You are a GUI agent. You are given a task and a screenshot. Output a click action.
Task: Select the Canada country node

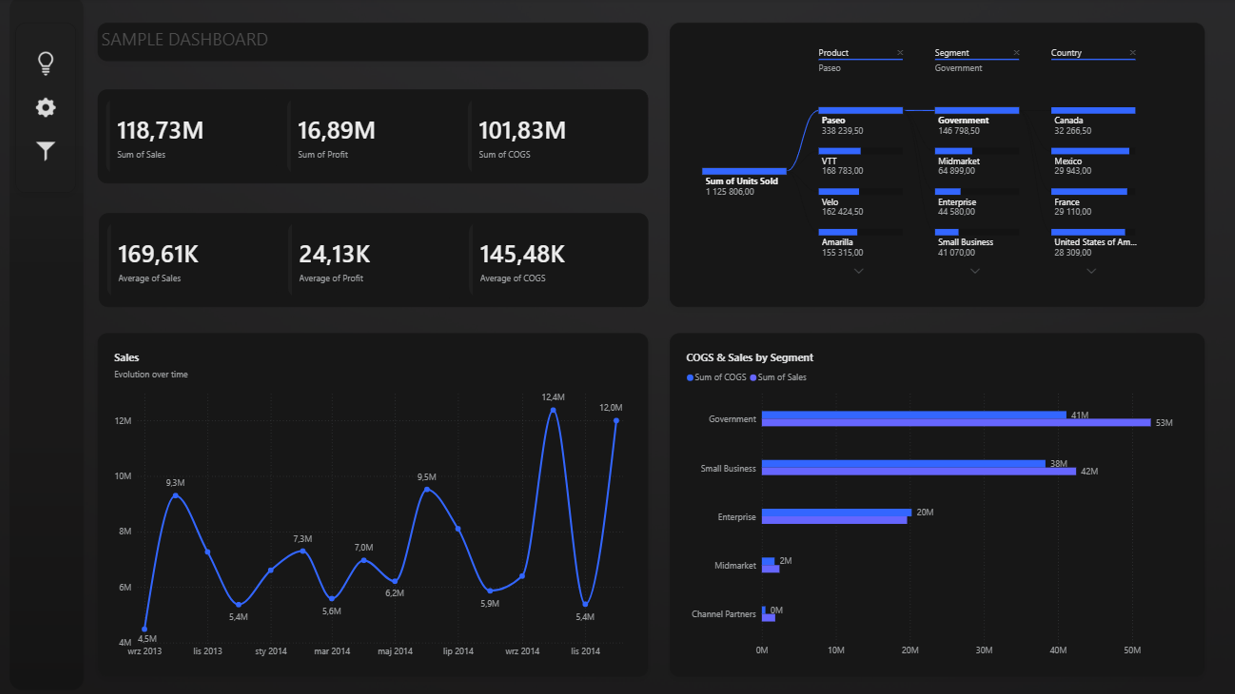coord(1094,122)
